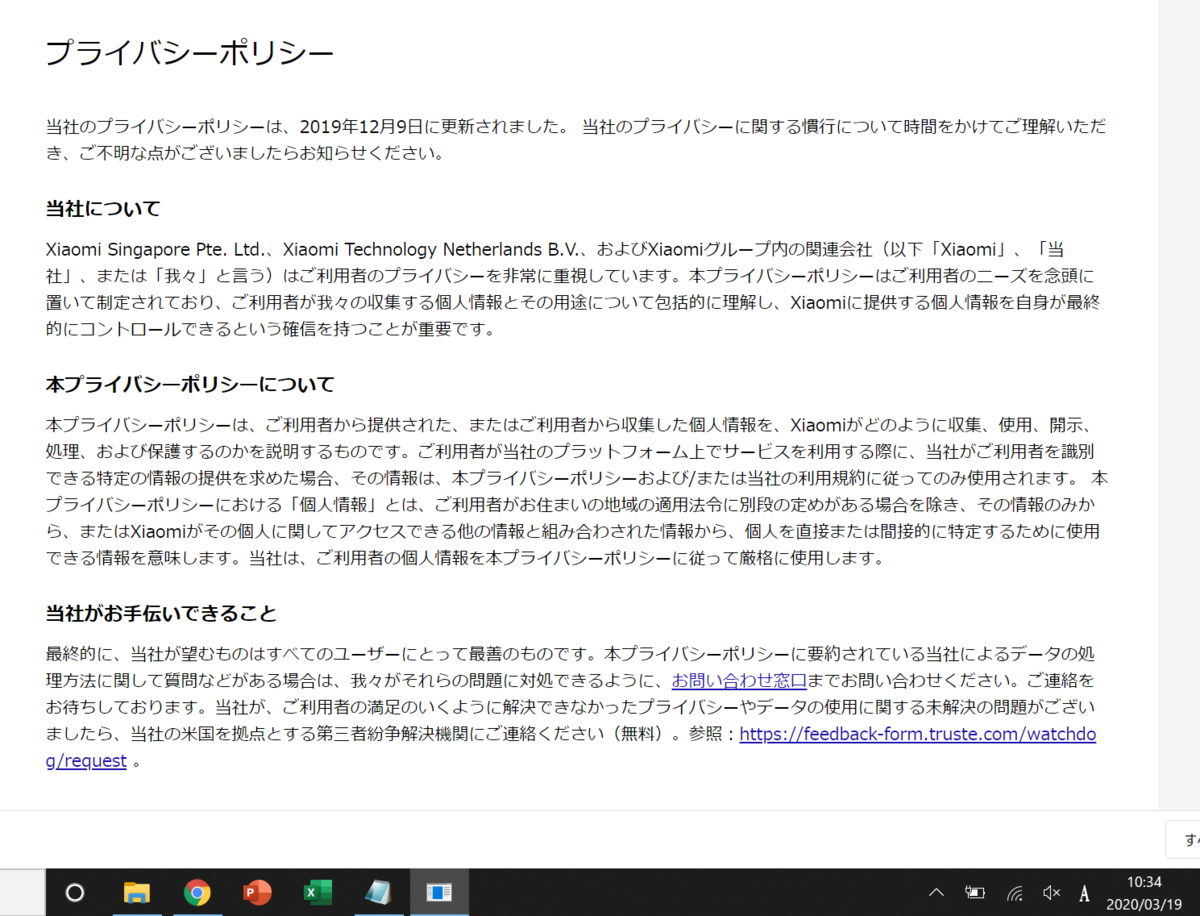Expand hidden system tray icons
This screenshot has height=916, width=1200.
coord(936,892)
